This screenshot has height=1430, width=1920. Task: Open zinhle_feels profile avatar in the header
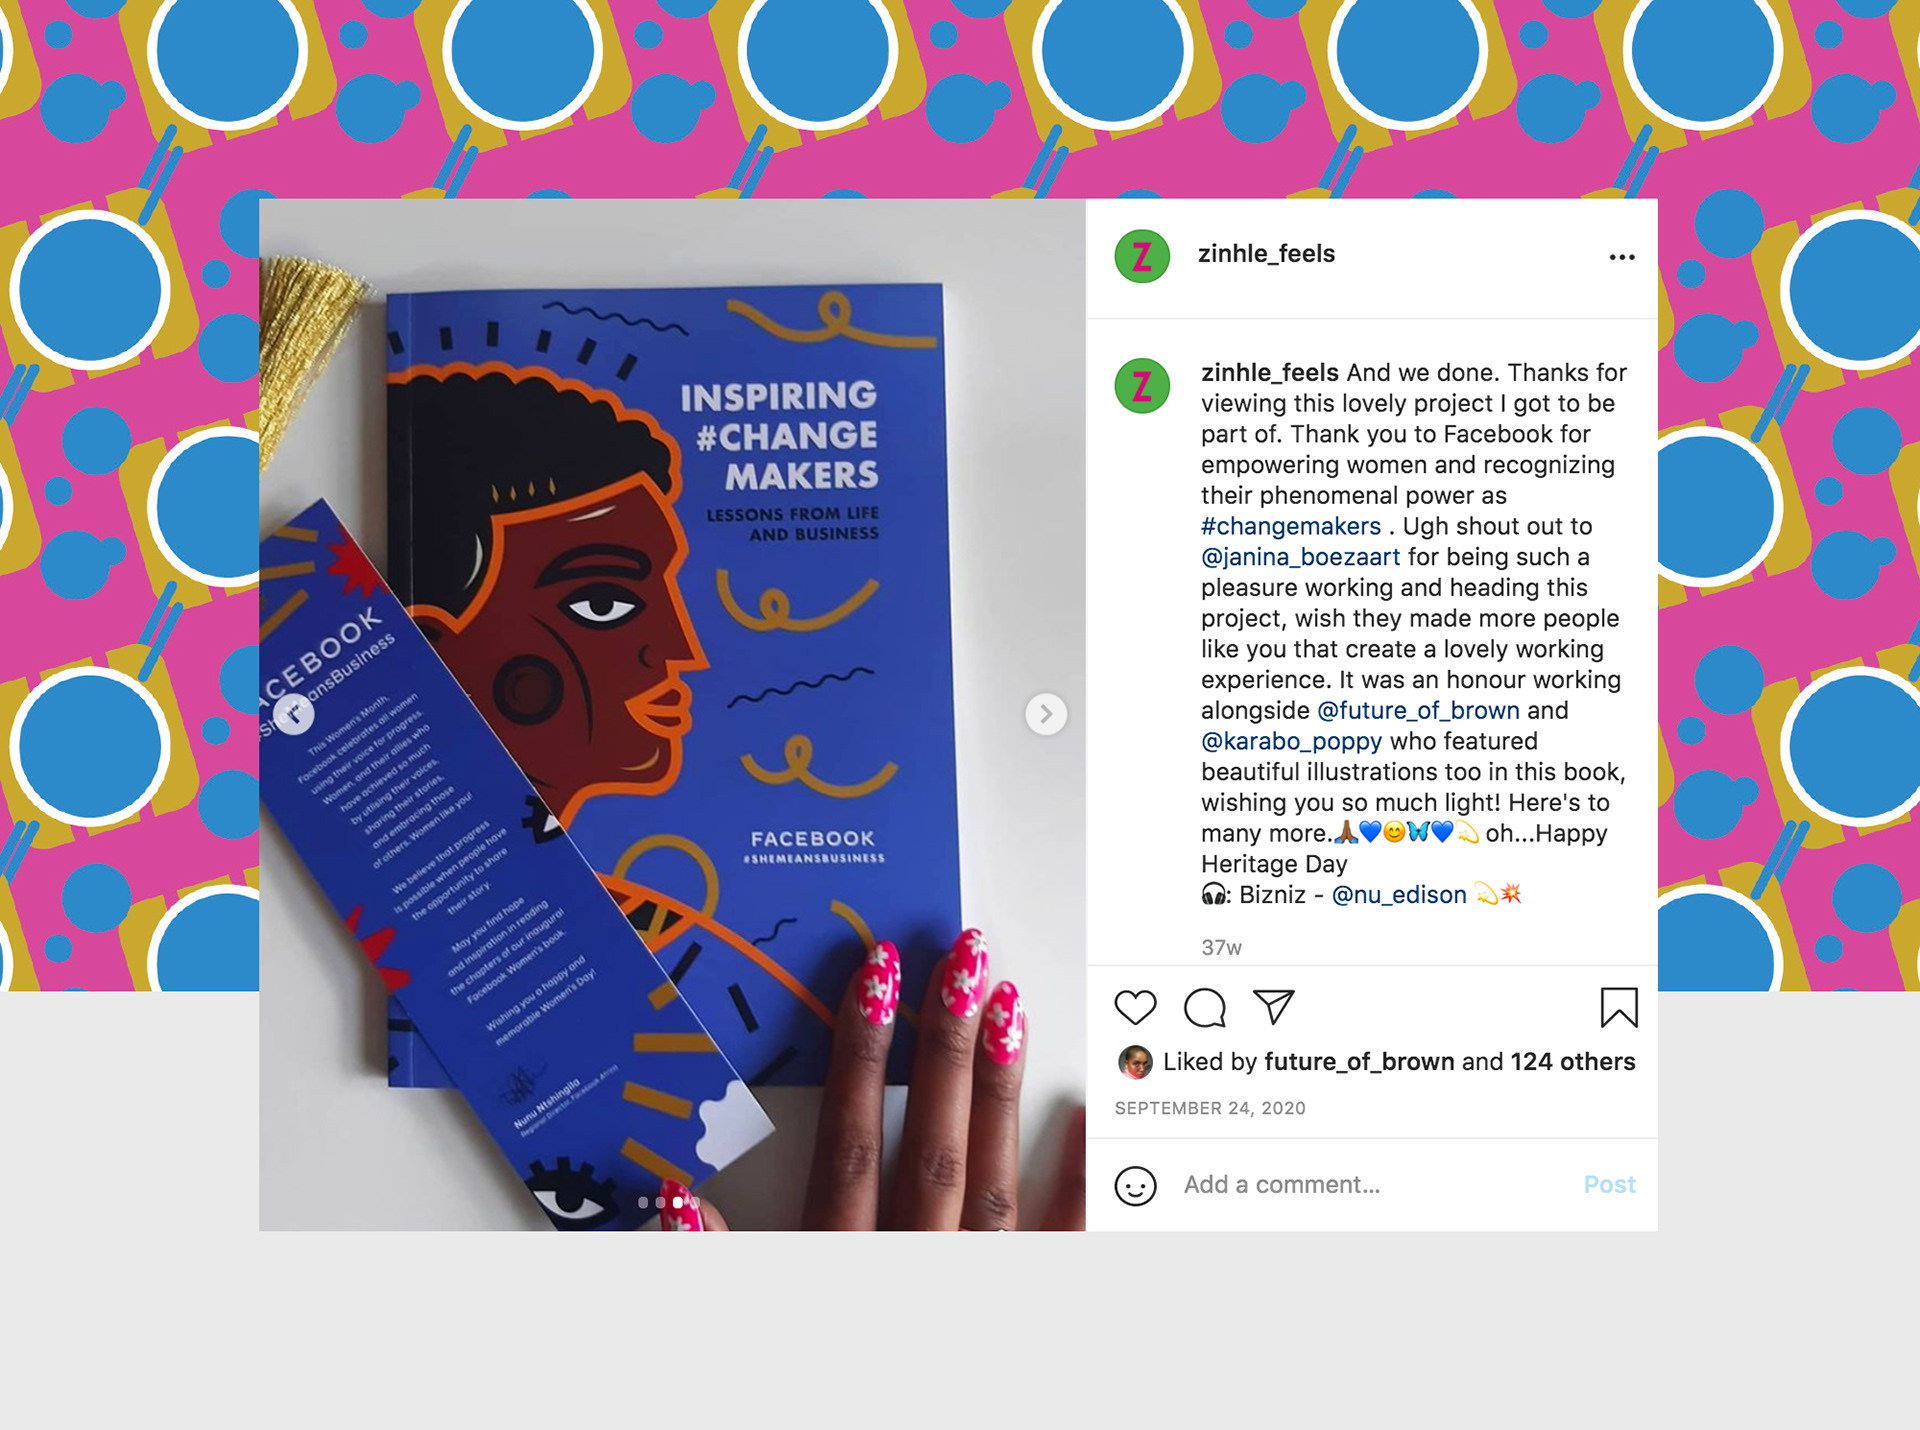[1142, 256]
